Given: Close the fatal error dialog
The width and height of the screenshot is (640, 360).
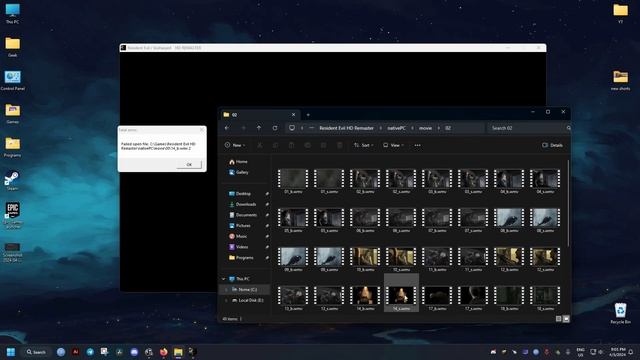Looking at the screenshot, I should click(202, 130).
